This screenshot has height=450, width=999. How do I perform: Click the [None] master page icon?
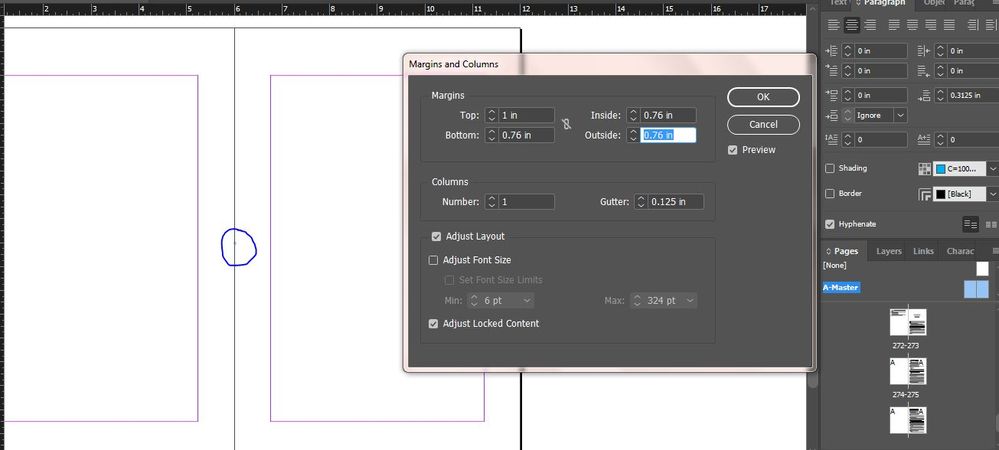point(982,268)
